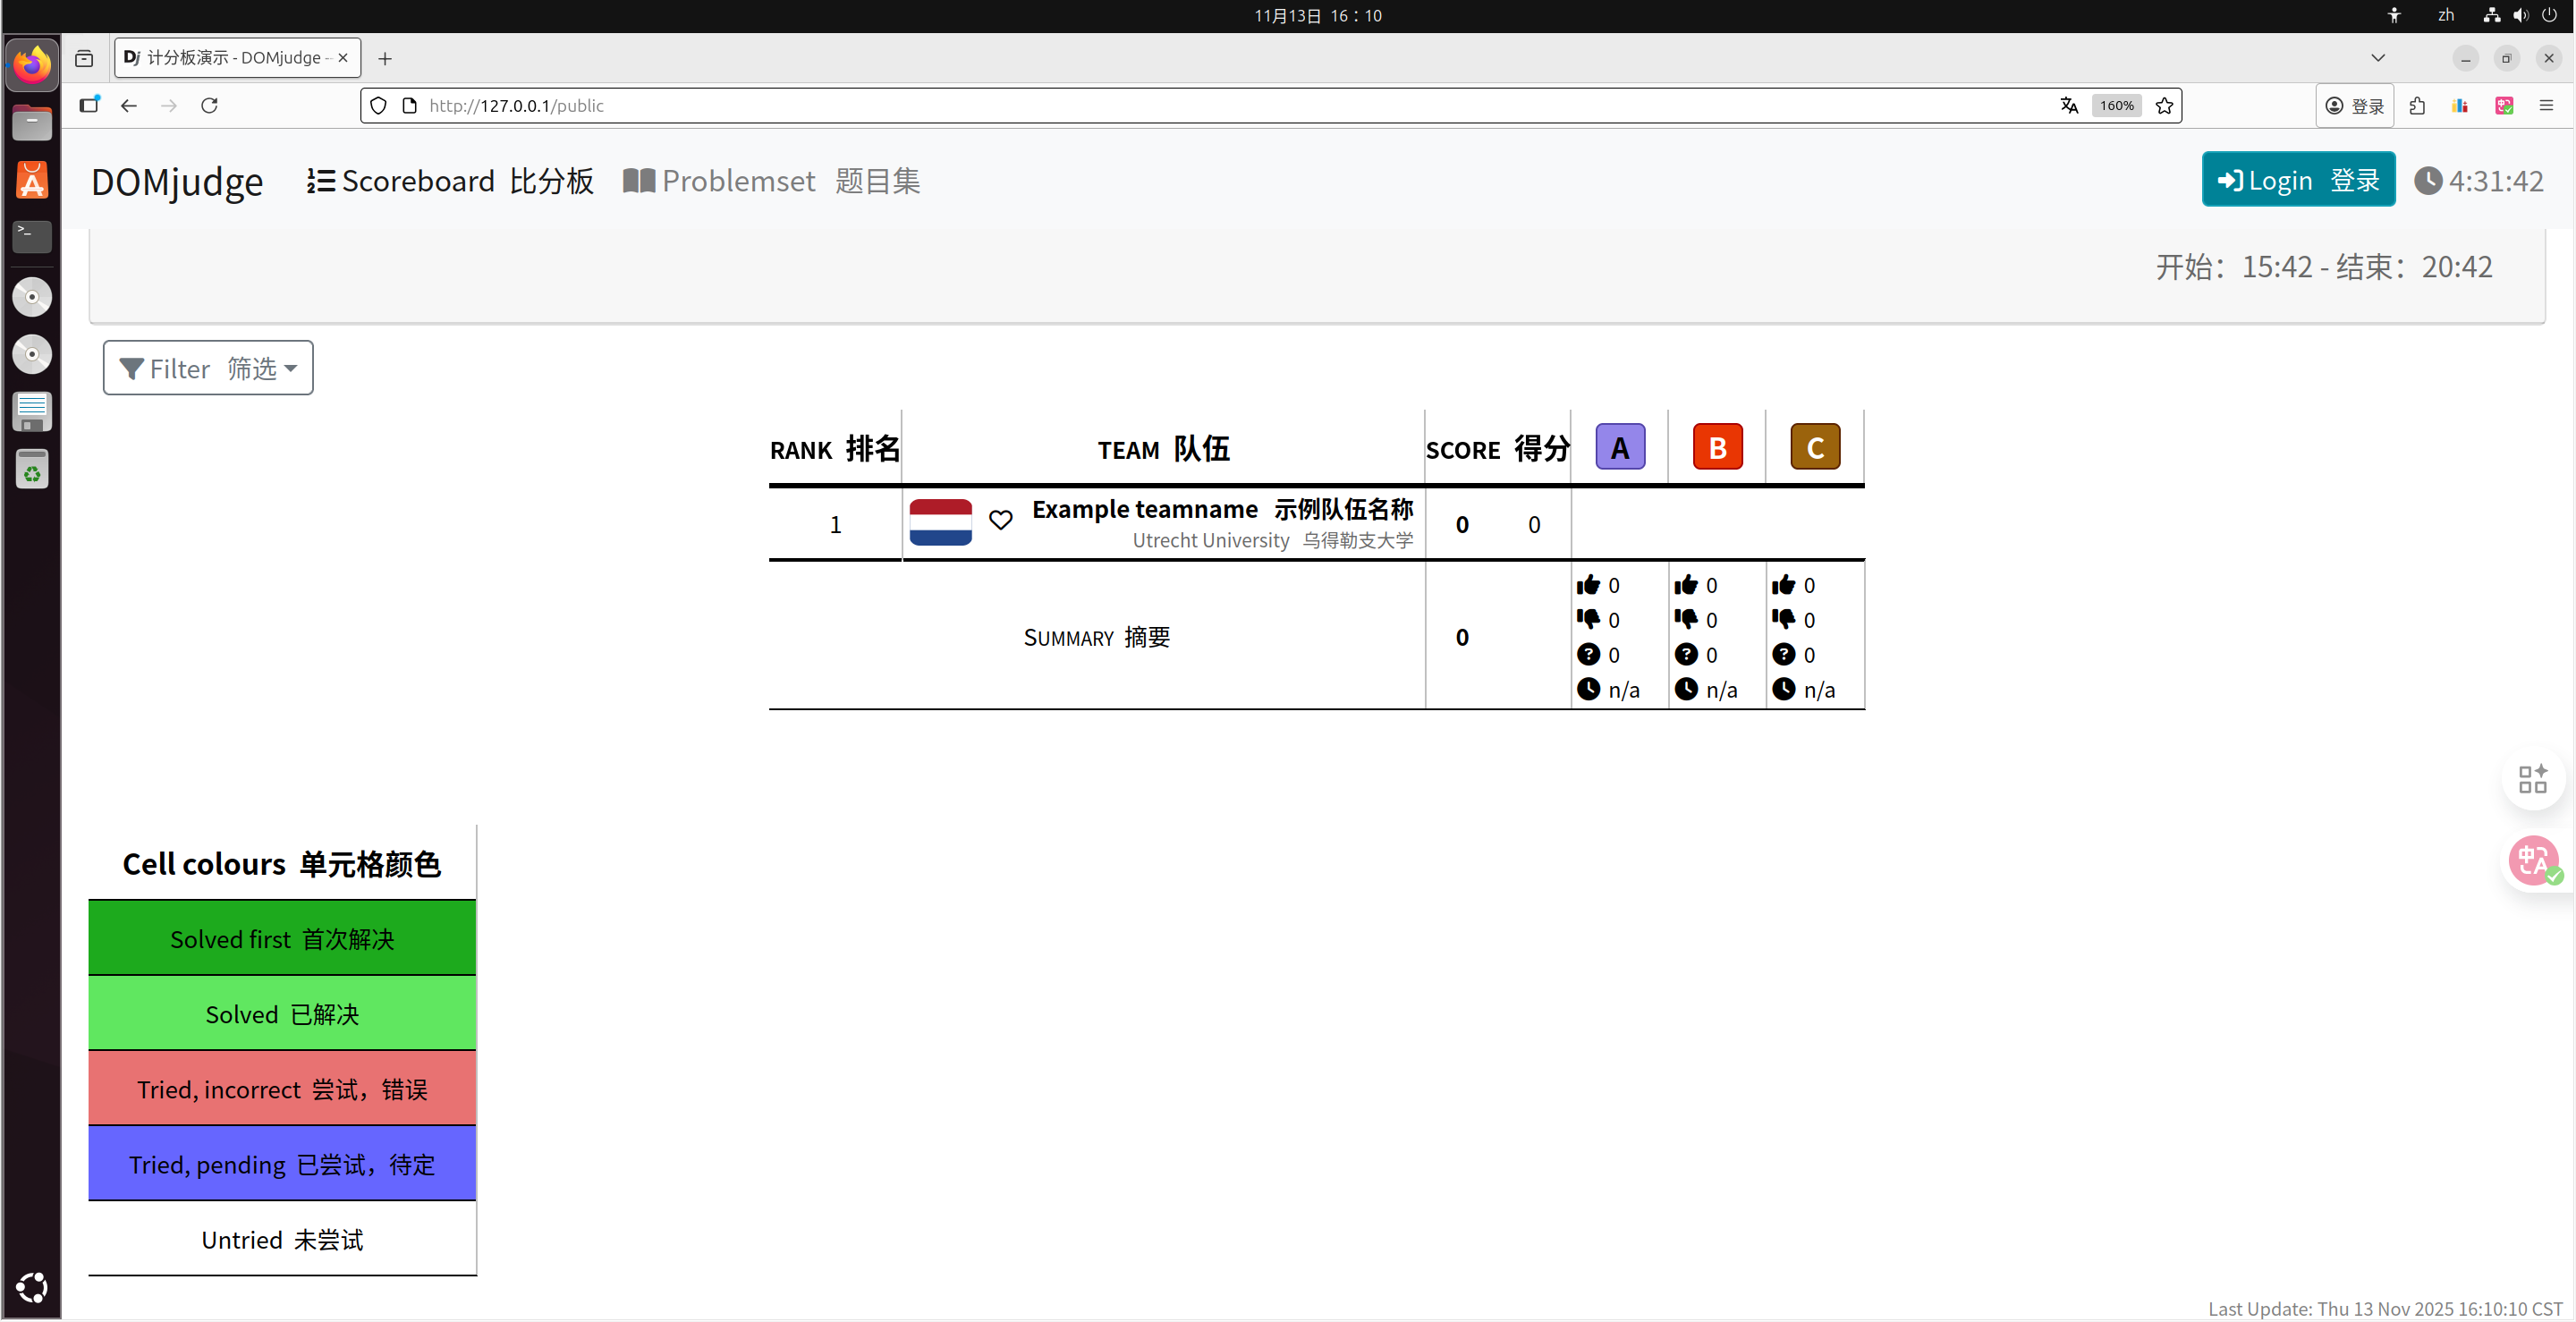2576x1322 pixels.
Task: Open the zh input language indicator
Action: (x=2445, y=15)
